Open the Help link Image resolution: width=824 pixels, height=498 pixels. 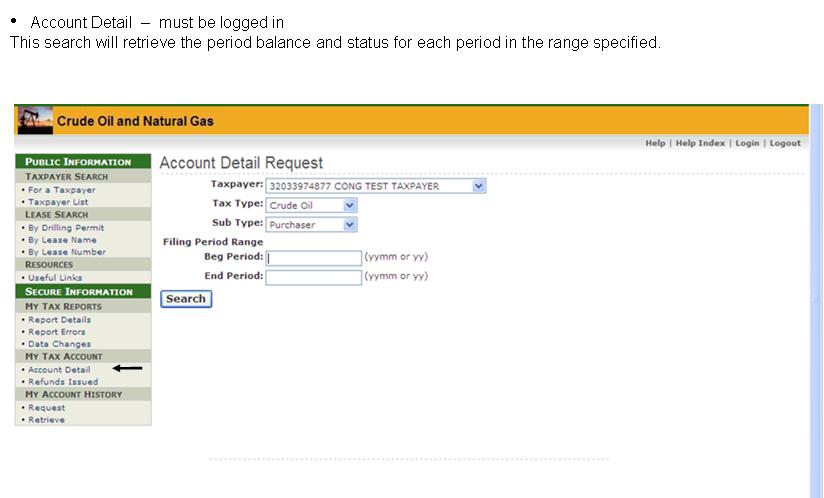click(x=655, y=143)
